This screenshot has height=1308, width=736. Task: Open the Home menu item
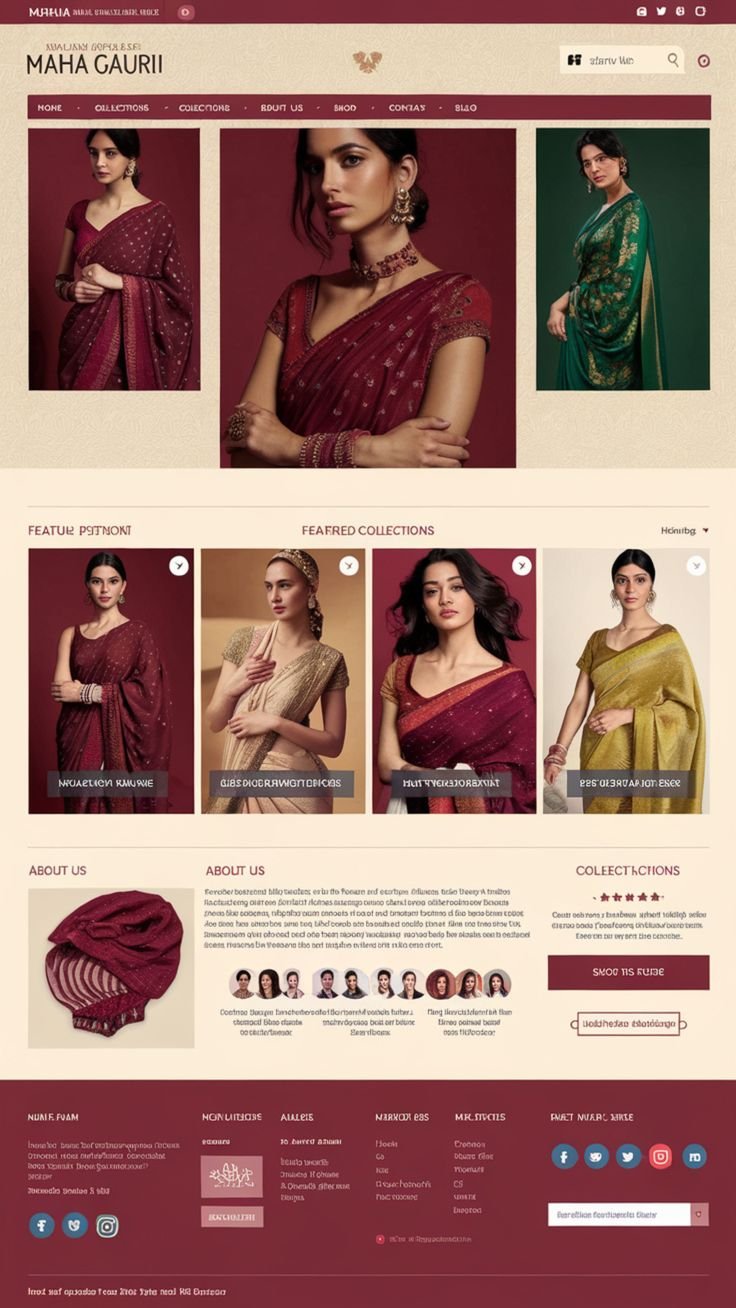[50, 107]
